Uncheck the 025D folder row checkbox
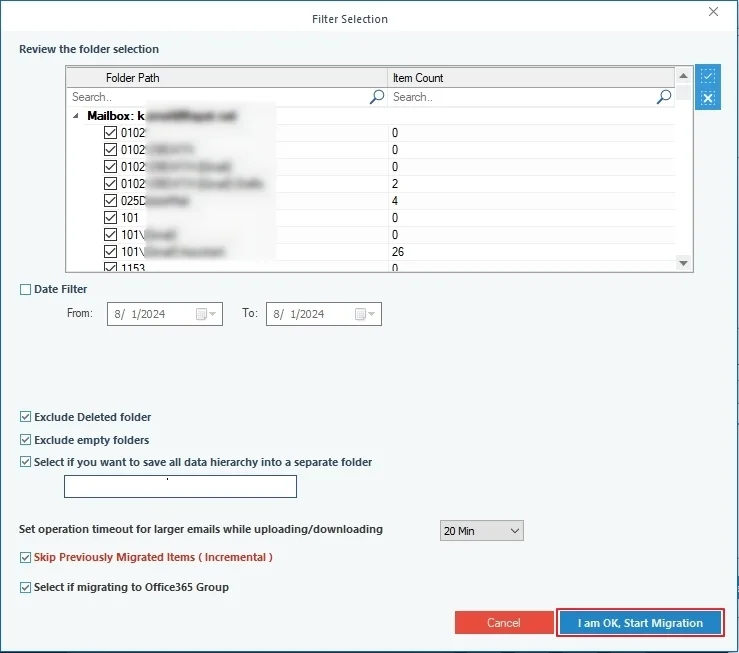The width and height of the screenshot is (739, 653). 110,201
